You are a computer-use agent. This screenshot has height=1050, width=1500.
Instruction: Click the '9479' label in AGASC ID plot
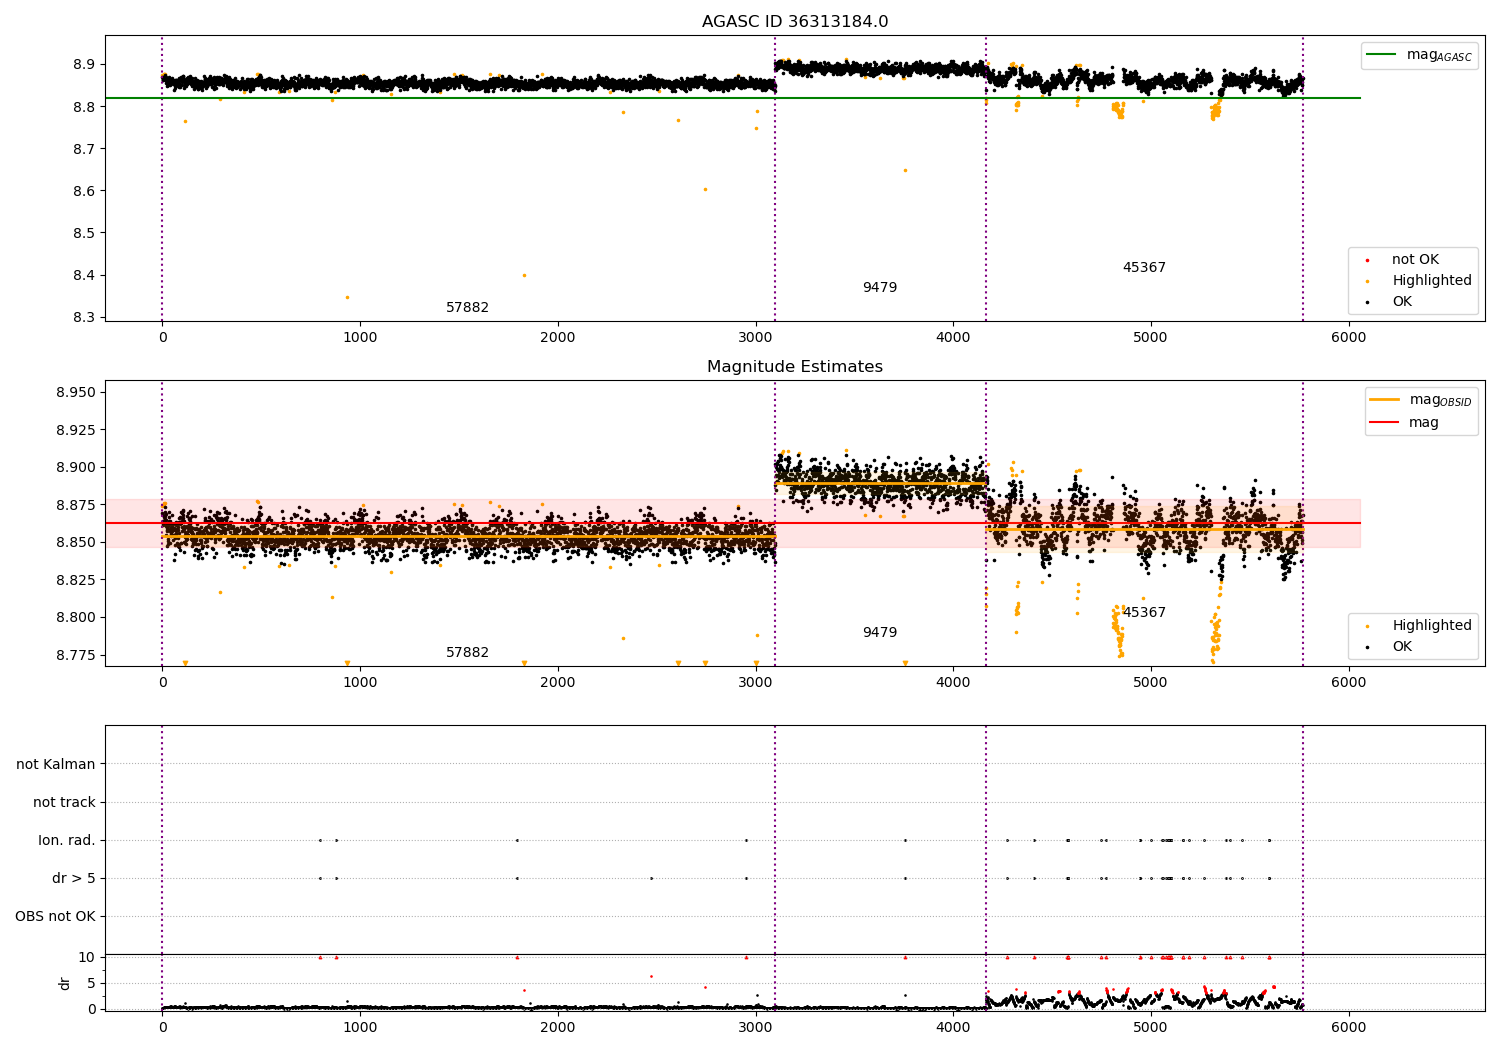(x=880, y=288)
